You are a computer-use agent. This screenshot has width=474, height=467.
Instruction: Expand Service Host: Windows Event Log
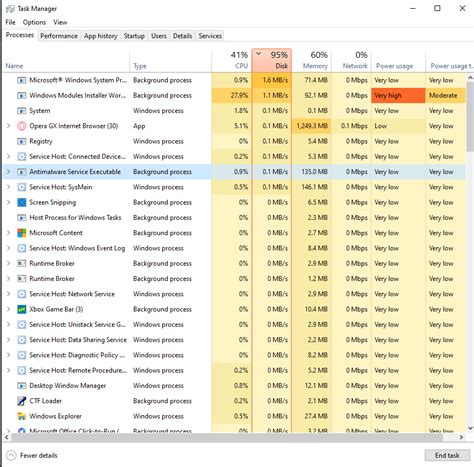9,248
